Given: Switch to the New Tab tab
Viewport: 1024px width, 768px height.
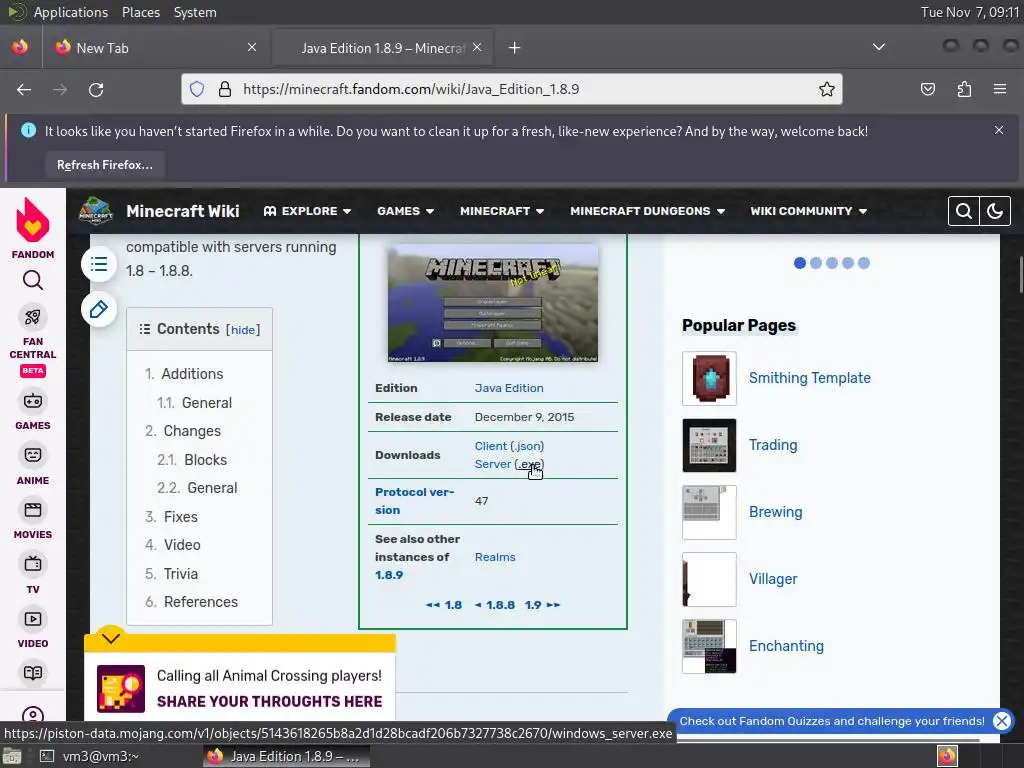Looking at the screenshot, I should pyautogui.click(x=155, y=48).
